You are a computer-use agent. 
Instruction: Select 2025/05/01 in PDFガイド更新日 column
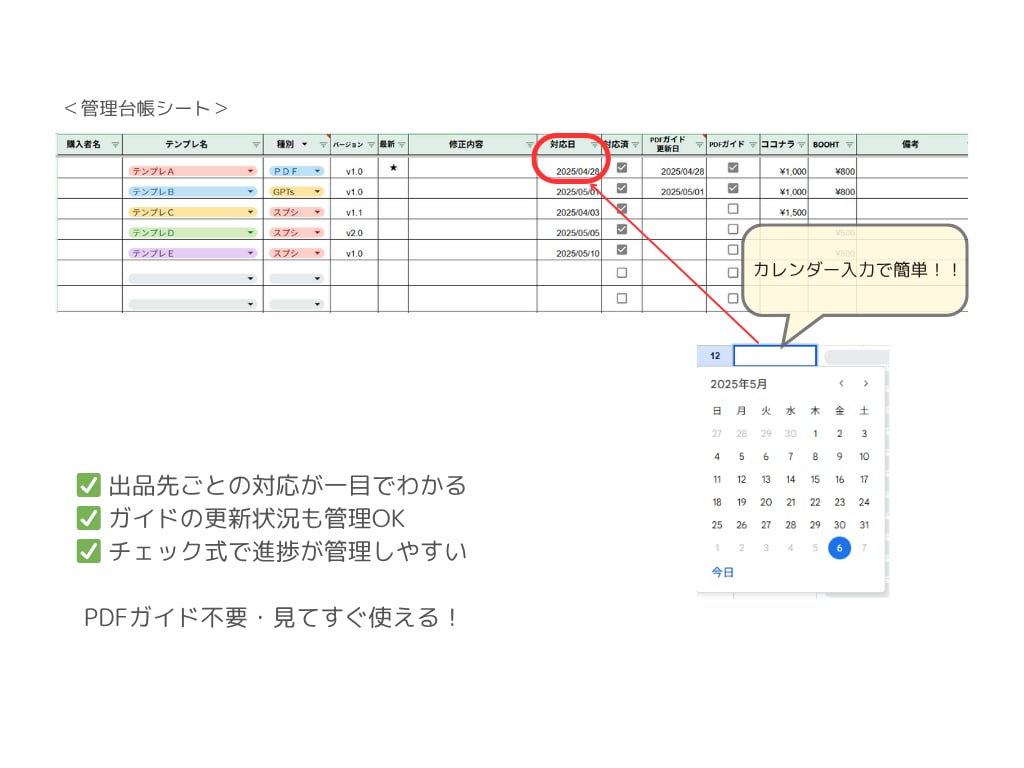675,191
